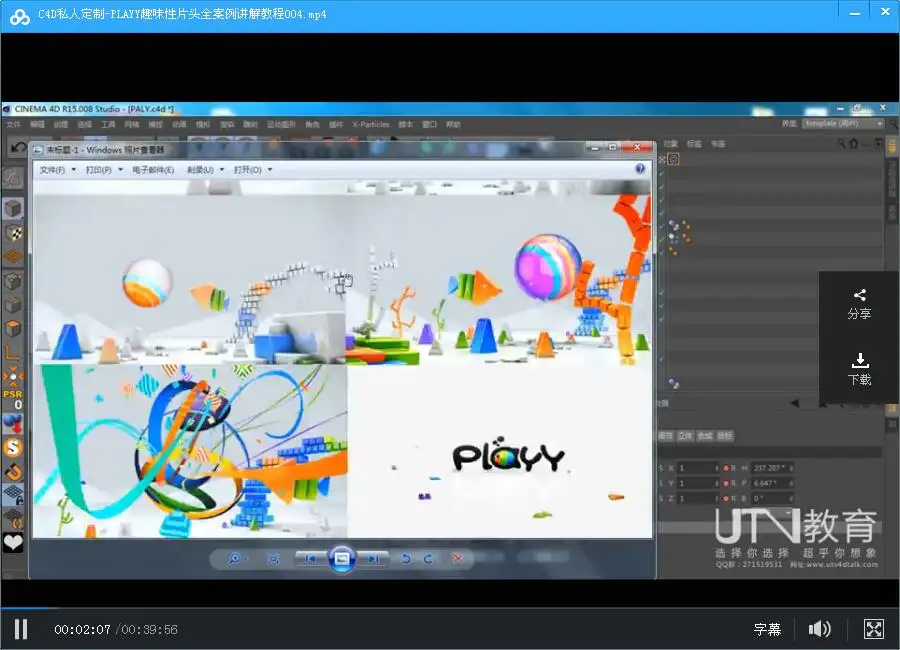Click the R.H rotation value field
This screenshot has width=900, height=650.
[x=771, y=468]
